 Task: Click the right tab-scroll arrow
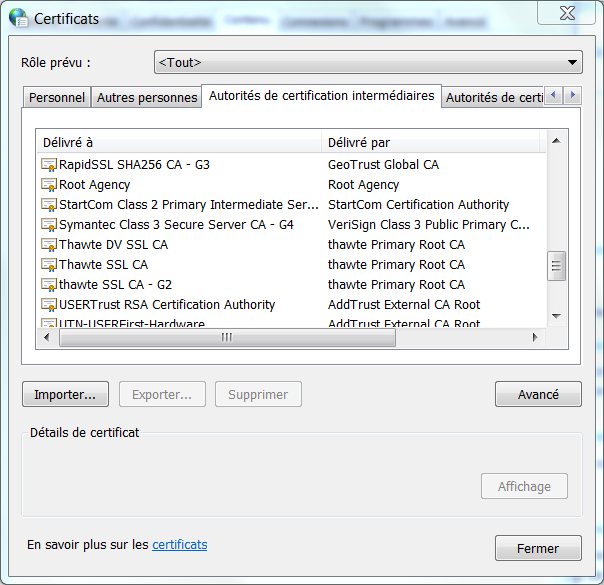pos(572,95)
